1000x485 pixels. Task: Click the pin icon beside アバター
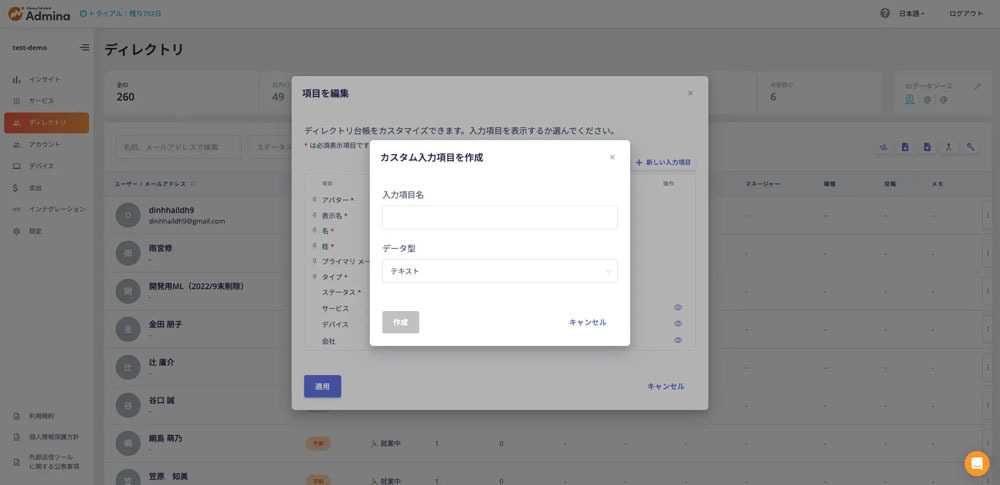[x=314, y=200]
